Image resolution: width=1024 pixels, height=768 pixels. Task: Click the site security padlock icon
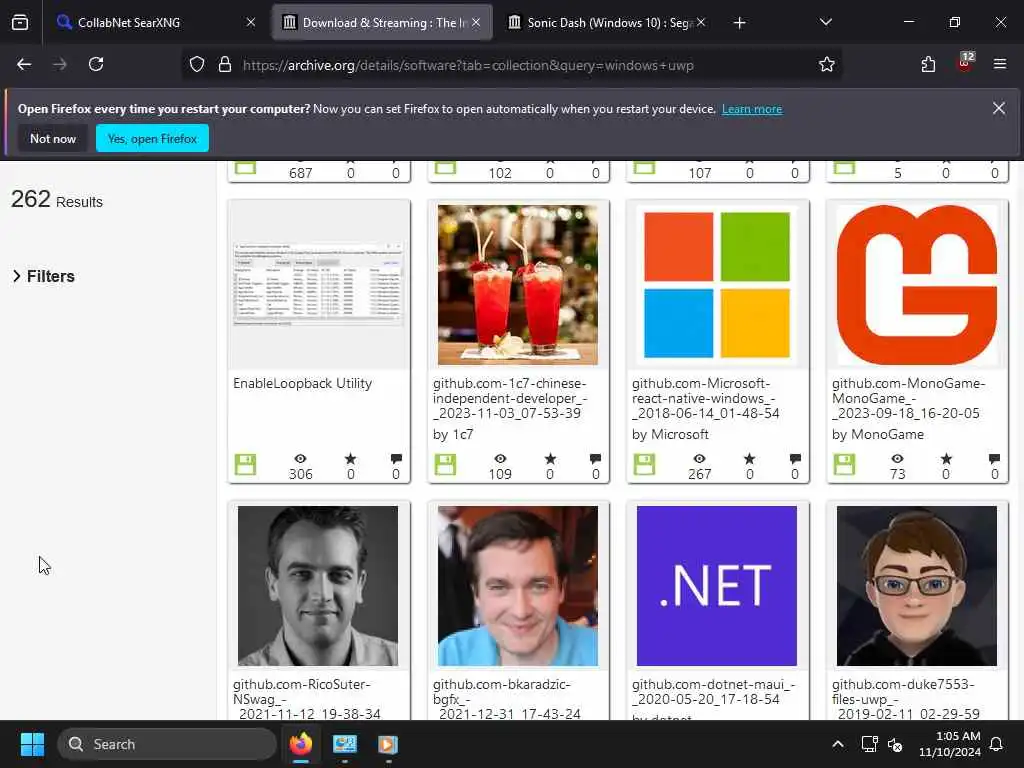[225, 65]
